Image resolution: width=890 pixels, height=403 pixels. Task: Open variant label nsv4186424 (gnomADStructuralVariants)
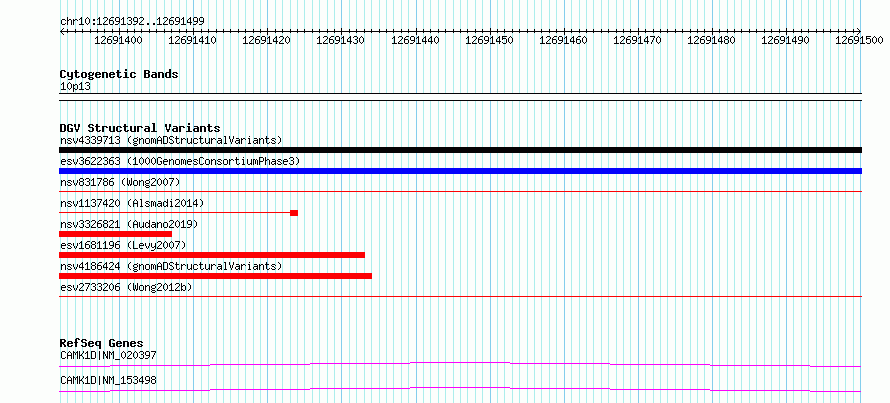[171, 266]
